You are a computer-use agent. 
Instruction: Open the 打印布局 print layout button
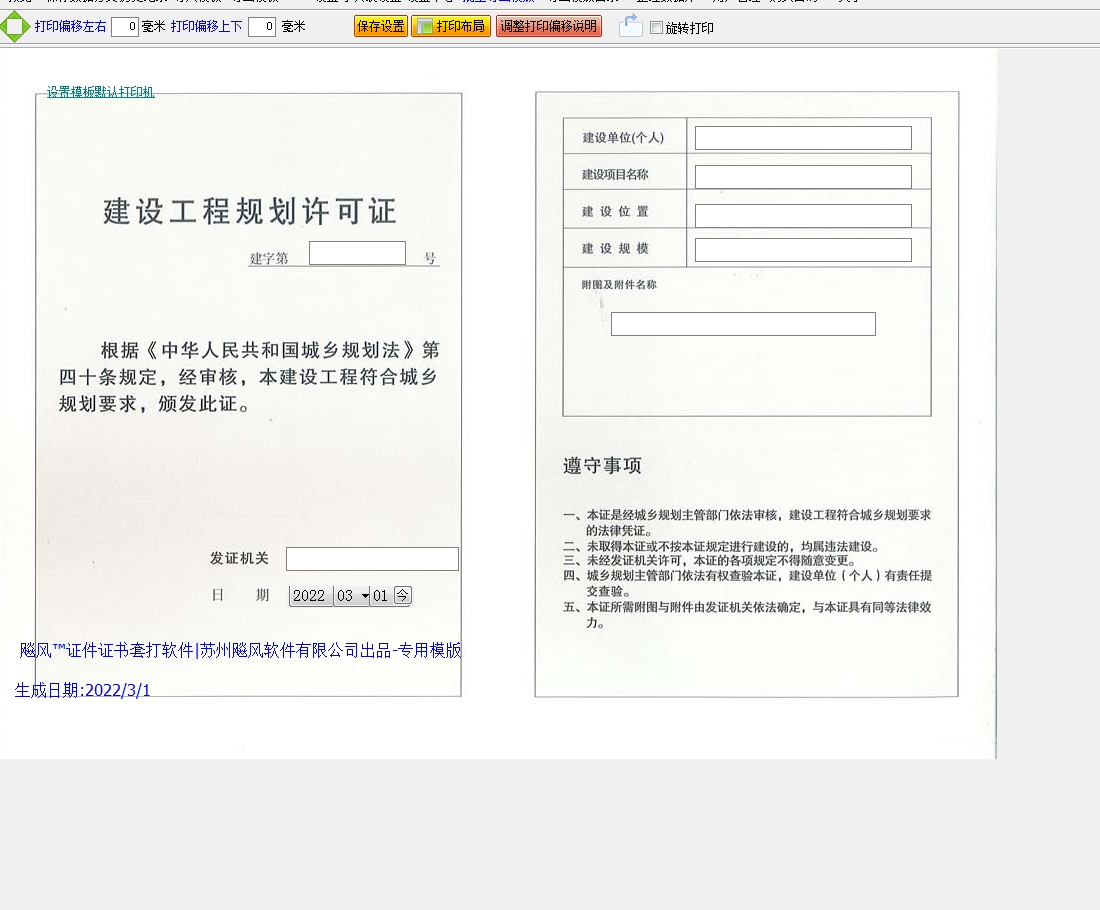[451, 27]
